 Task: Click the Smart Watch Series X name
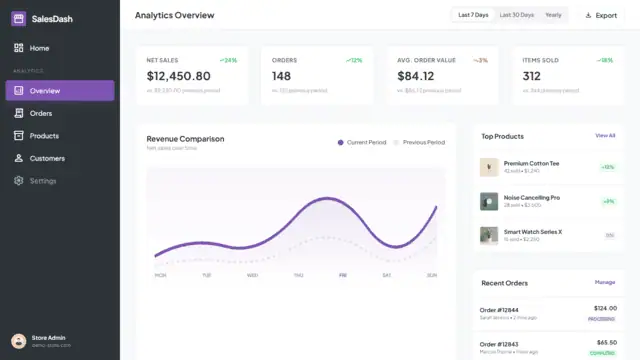point(533,232)
